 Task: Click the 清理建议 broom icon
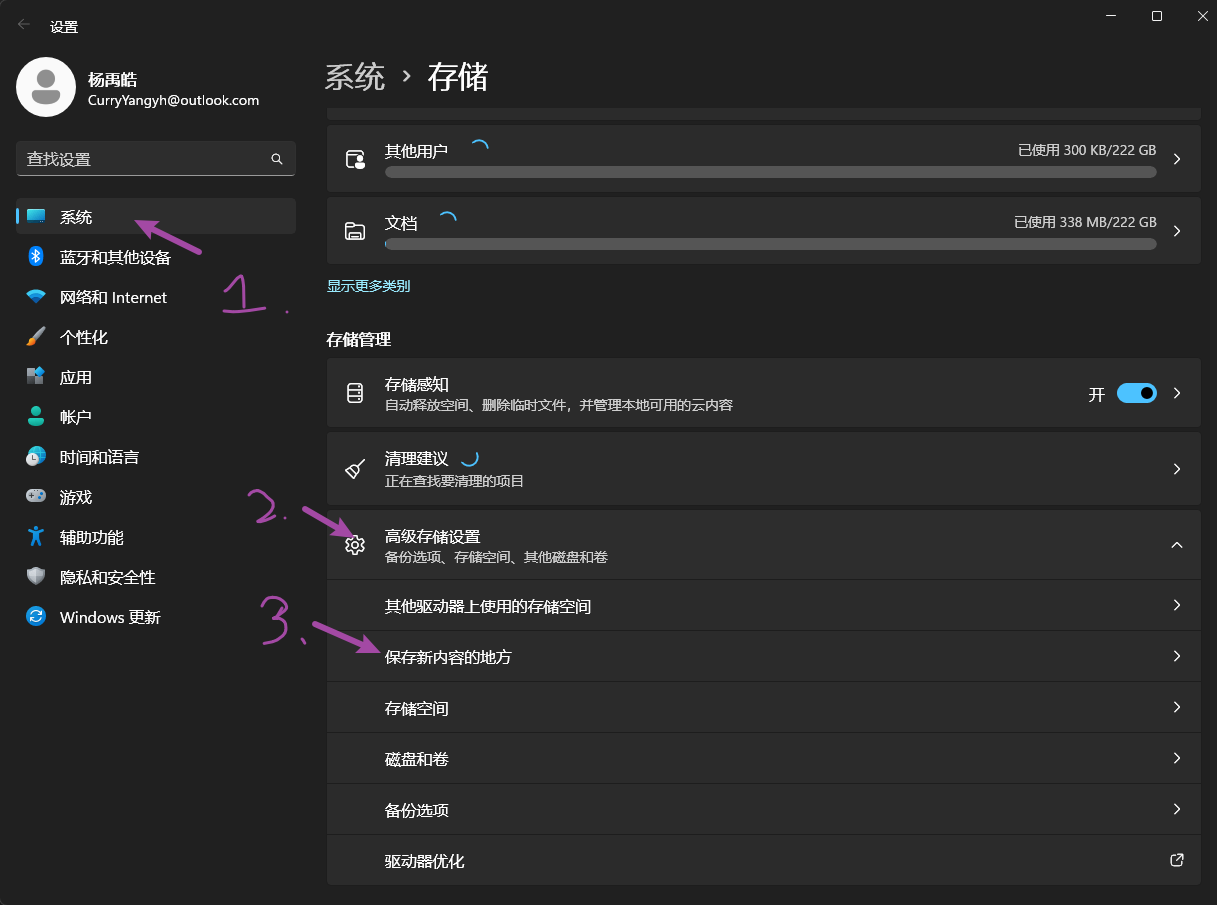coord(355,469)
